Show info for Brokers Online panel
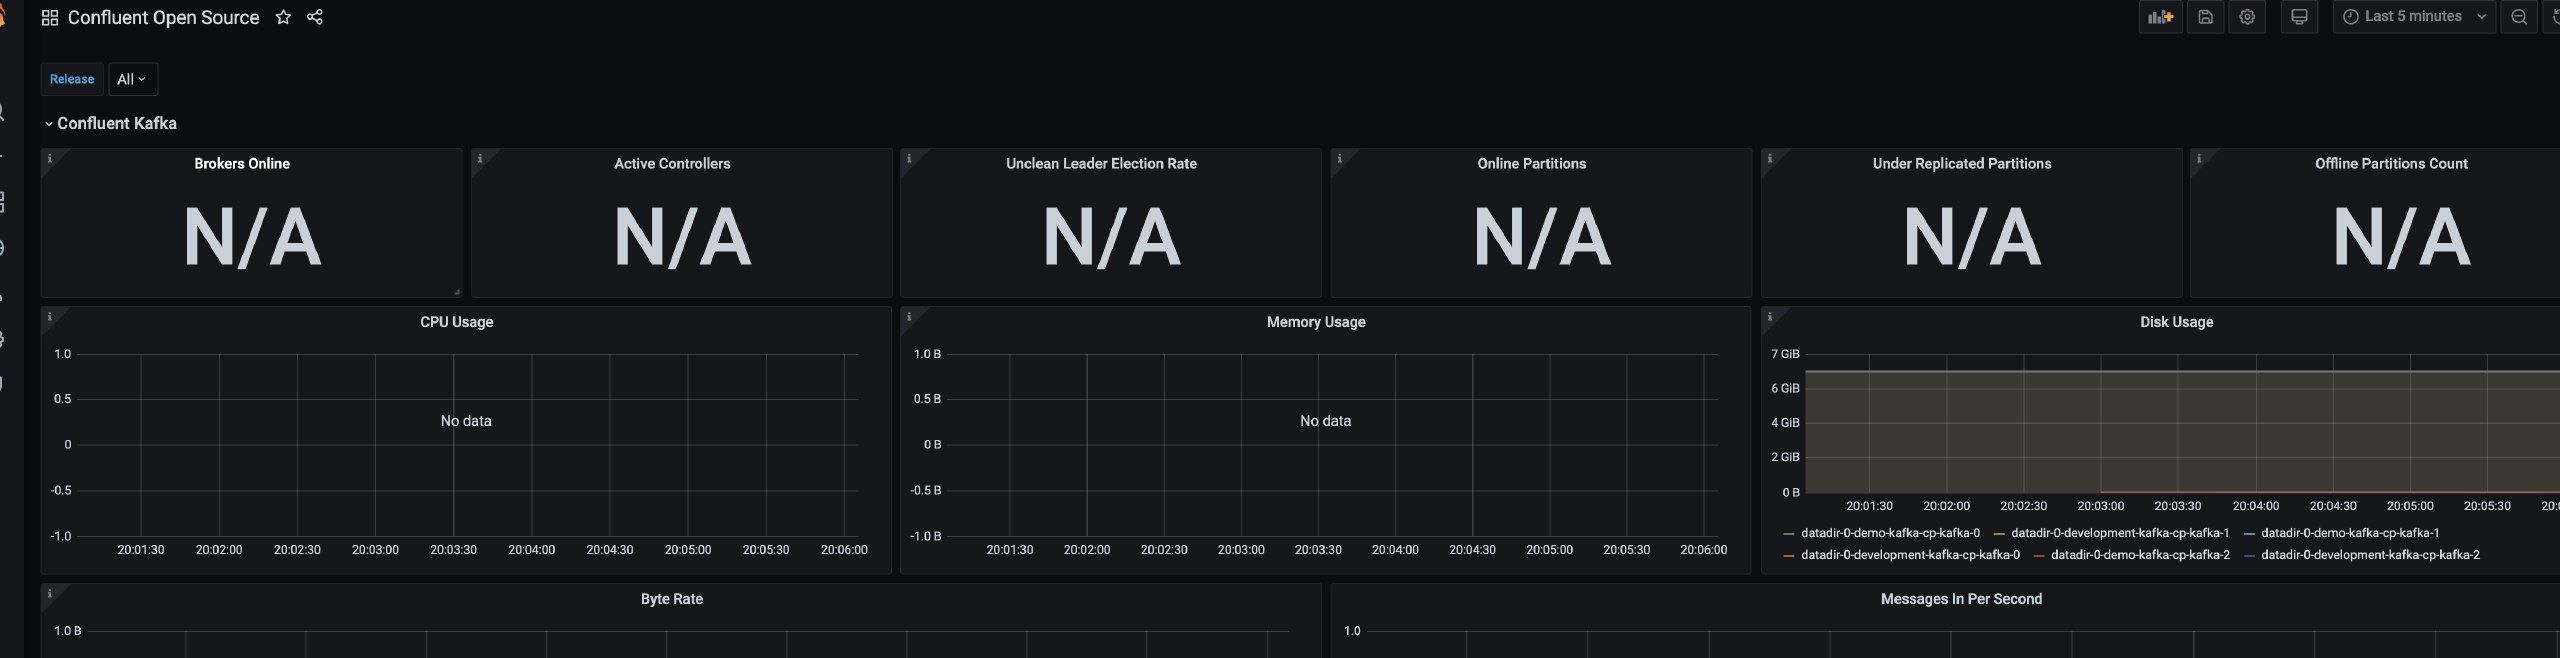This screenshot has width=2560, height=658. coord(49,158)
